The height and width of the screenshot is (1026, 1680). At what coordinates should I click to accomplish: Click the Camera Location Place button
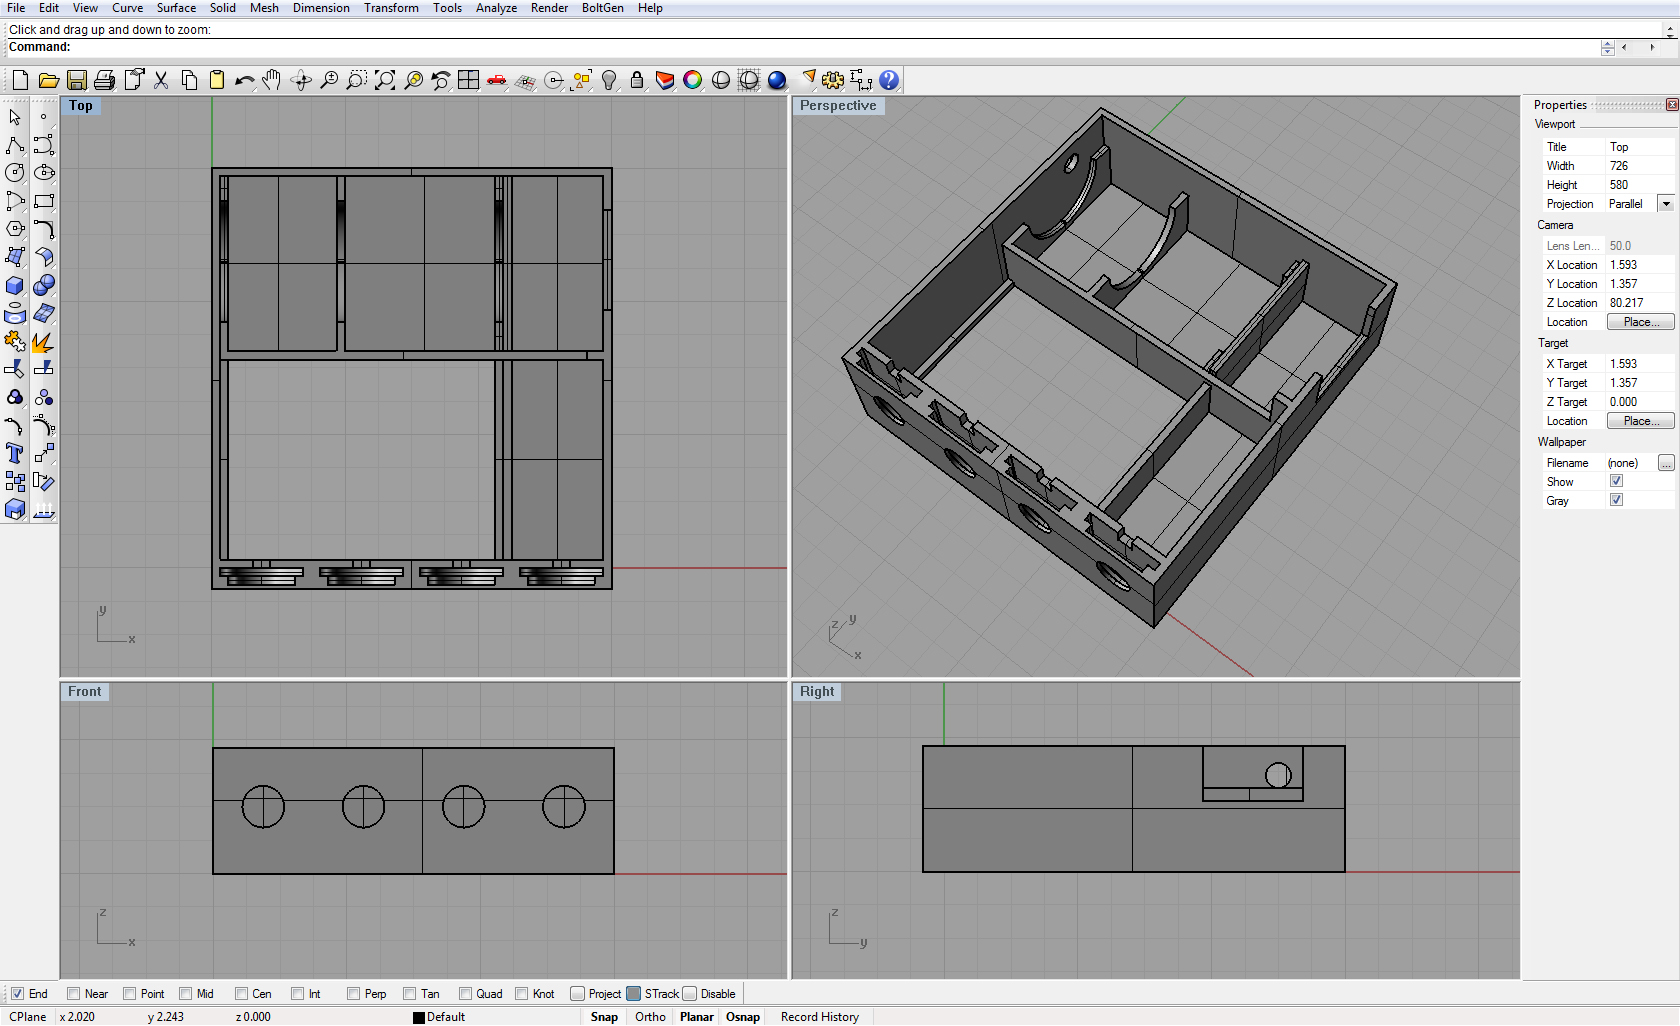tap(1640, 322)
